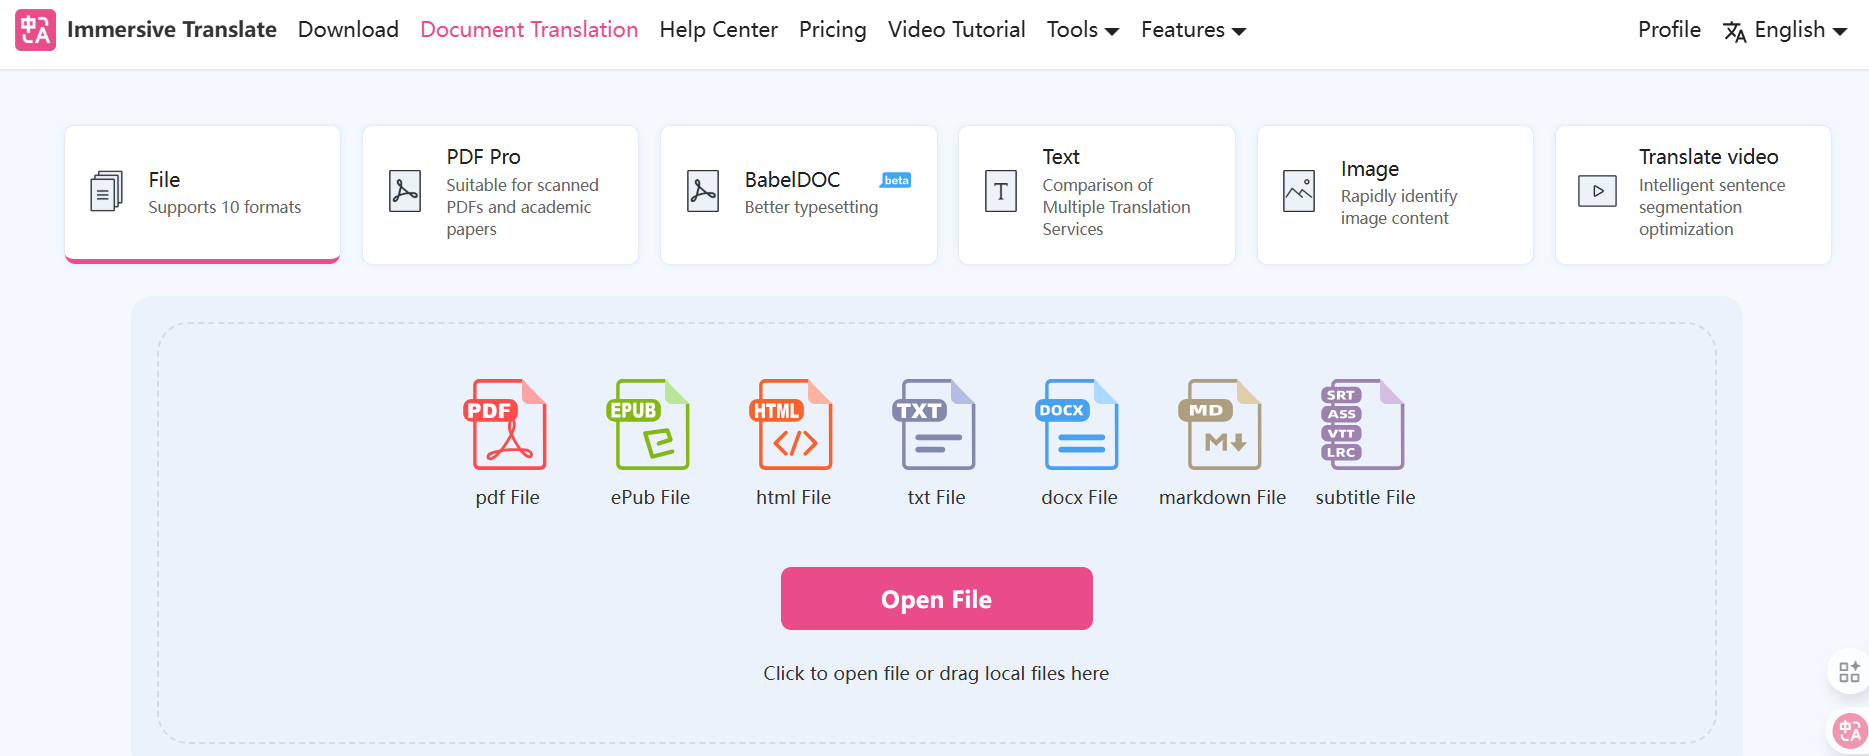
Task: Open the Help Center link
Action: tap(718, 30)
